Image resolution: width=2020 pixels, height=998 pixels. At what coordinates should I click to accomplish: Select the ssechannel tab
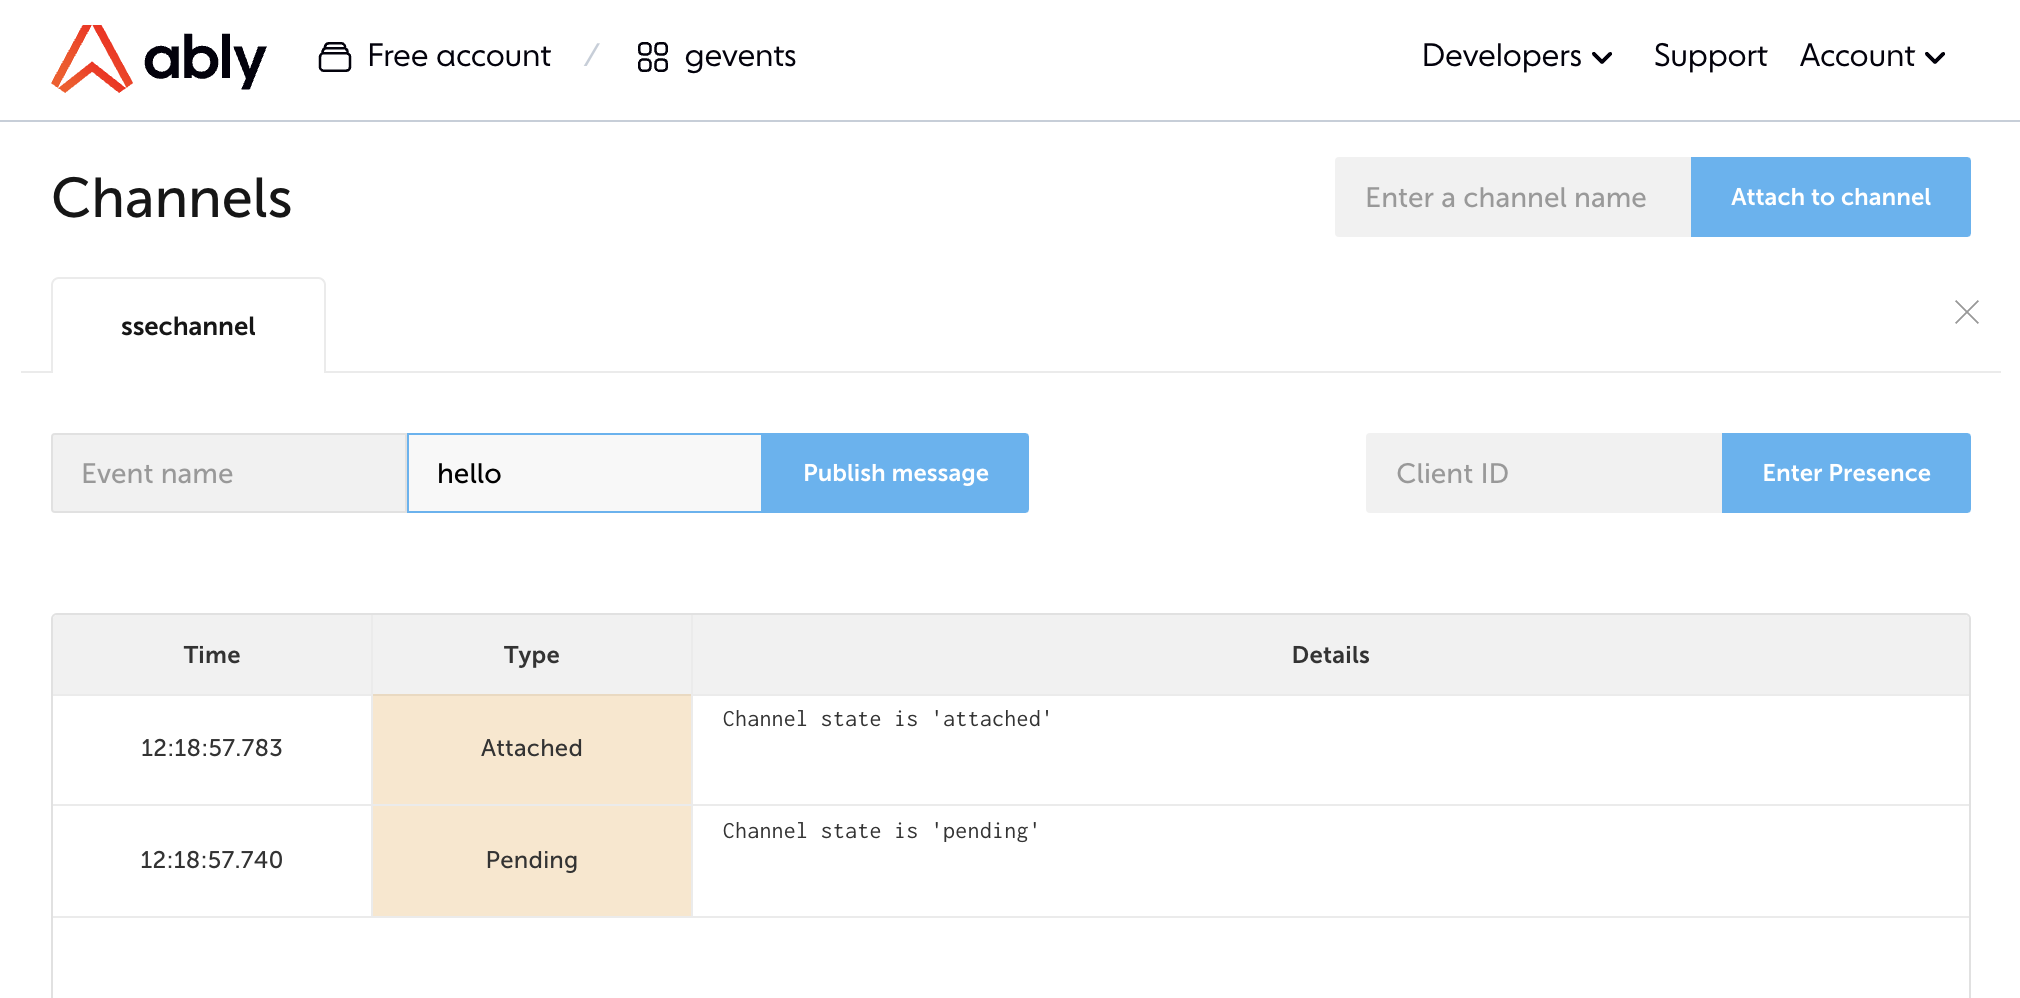(x=188, y=327)
